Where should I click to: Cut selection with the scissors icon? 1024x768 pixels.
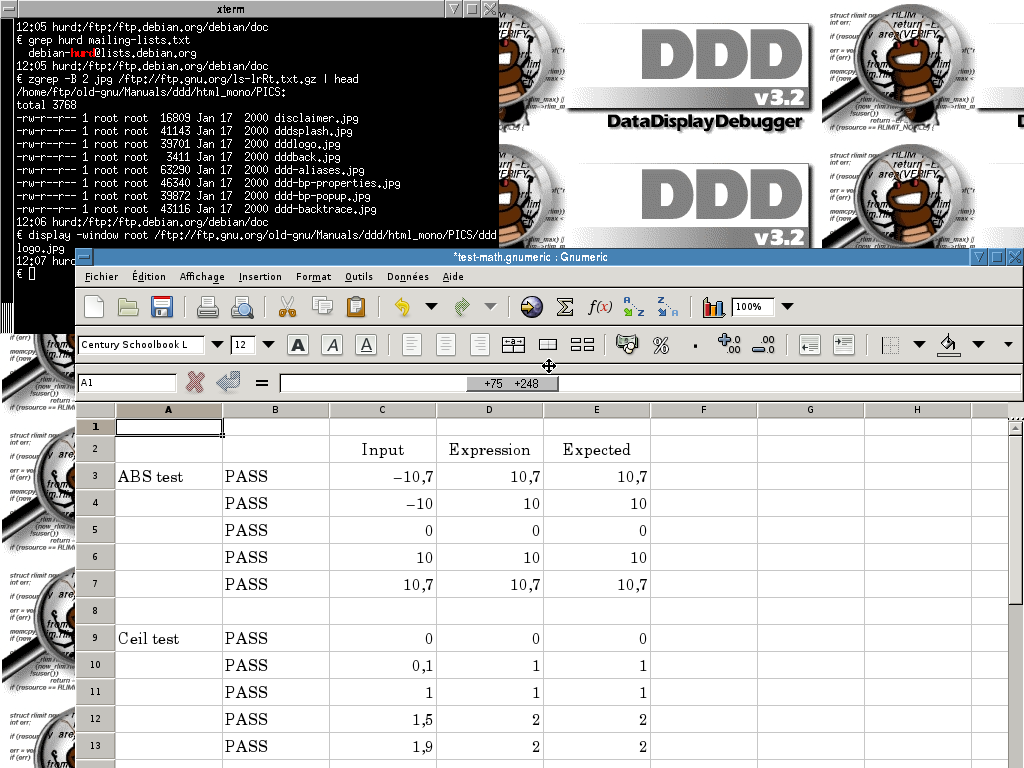(287, 307)
